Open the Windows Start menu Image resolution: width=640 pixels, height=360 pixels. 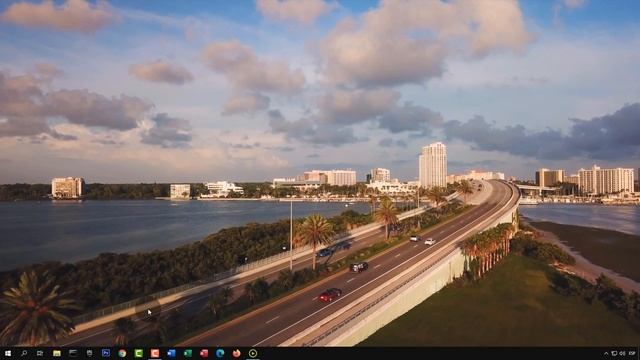8,353
